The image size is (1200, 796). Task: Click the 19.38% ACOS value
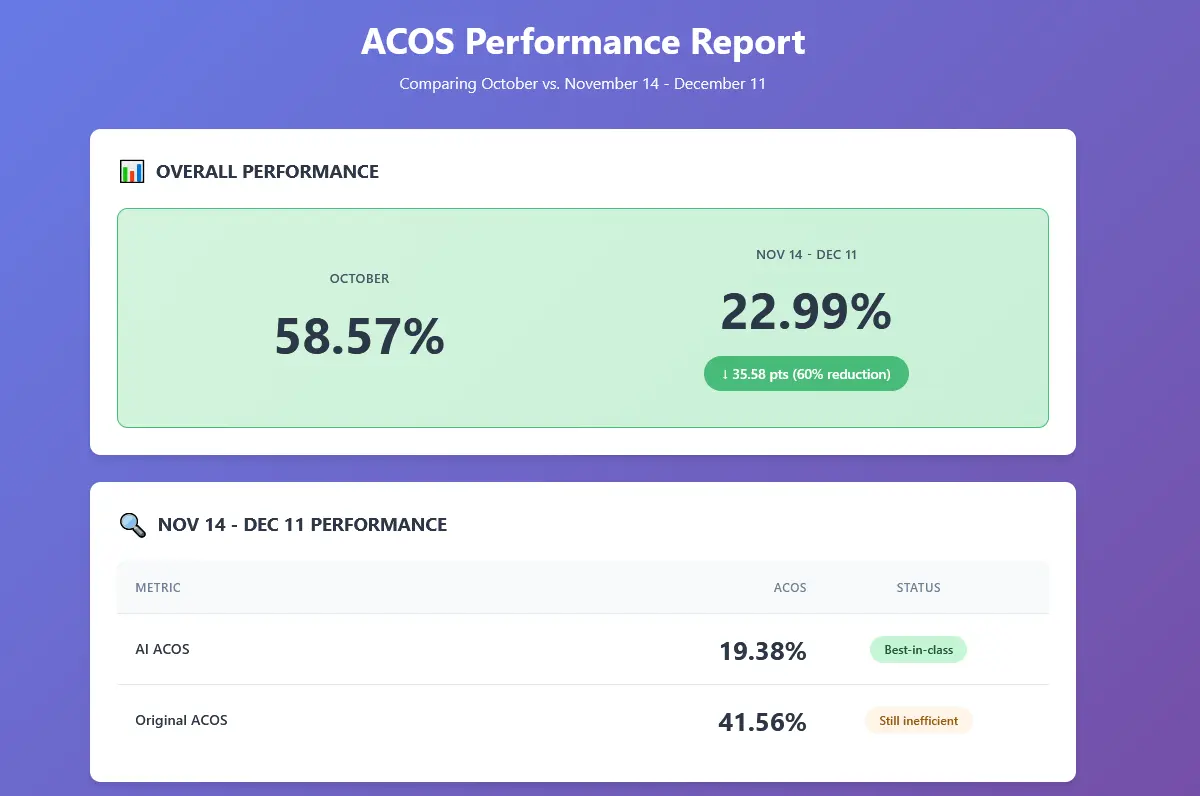(x=762, y=651)
